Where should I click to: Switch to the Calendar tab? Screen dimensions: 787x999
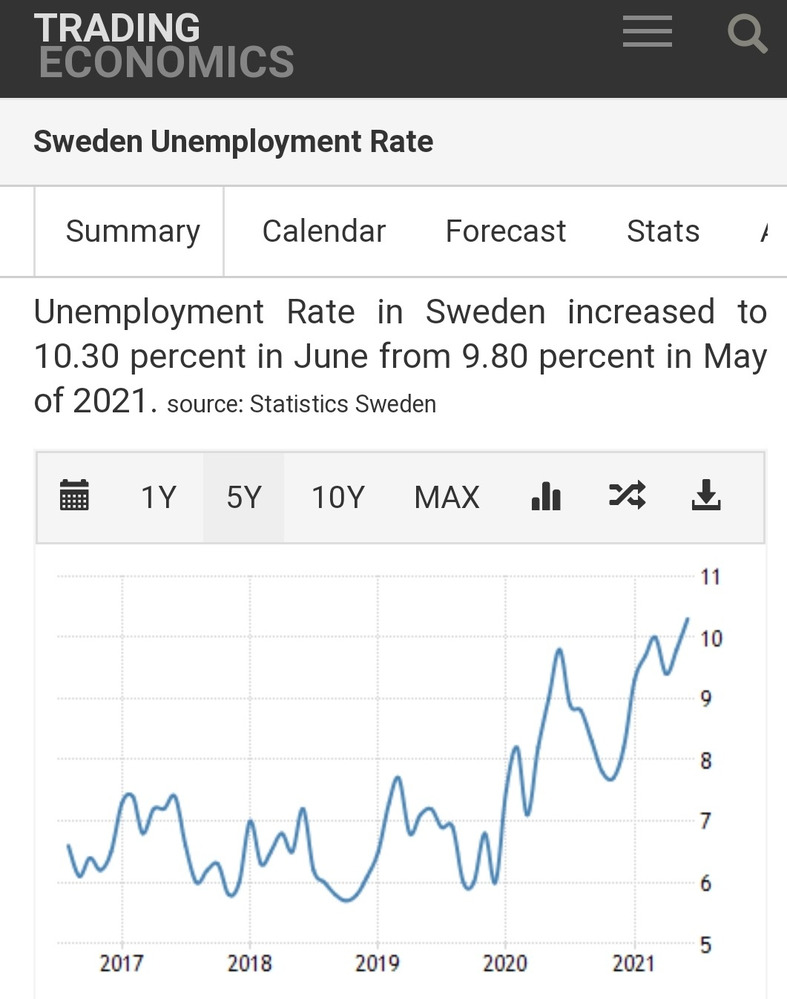(x=324, y=231)
